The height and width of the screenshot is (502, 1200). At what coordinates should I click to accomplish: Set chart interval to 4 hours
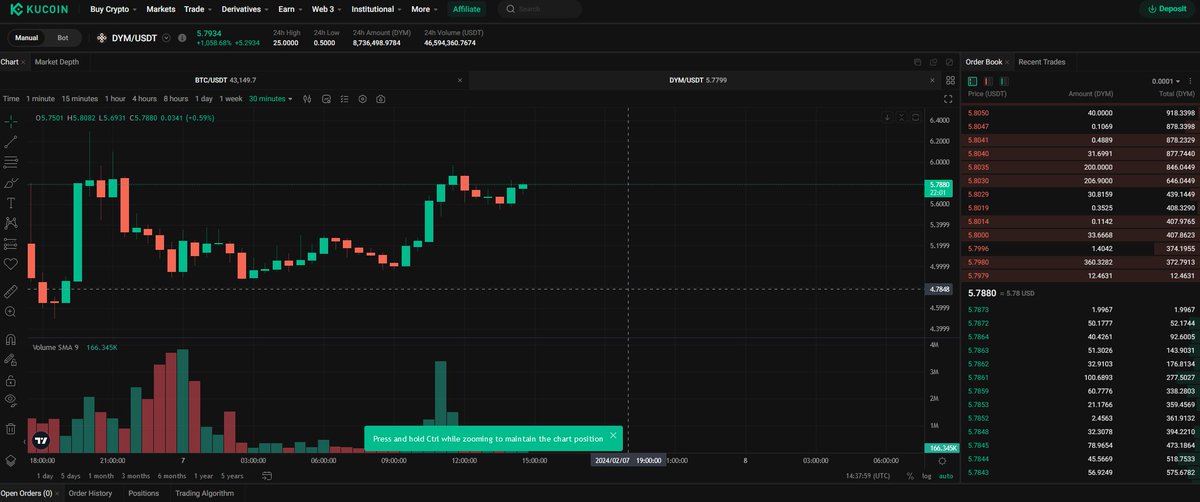click(144, 99)
